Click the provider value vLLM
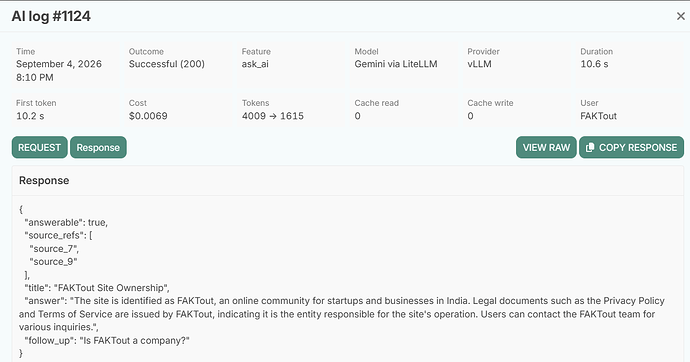This screenshot has height=362, width=690. pyautogui.click(x=480, y=64)
